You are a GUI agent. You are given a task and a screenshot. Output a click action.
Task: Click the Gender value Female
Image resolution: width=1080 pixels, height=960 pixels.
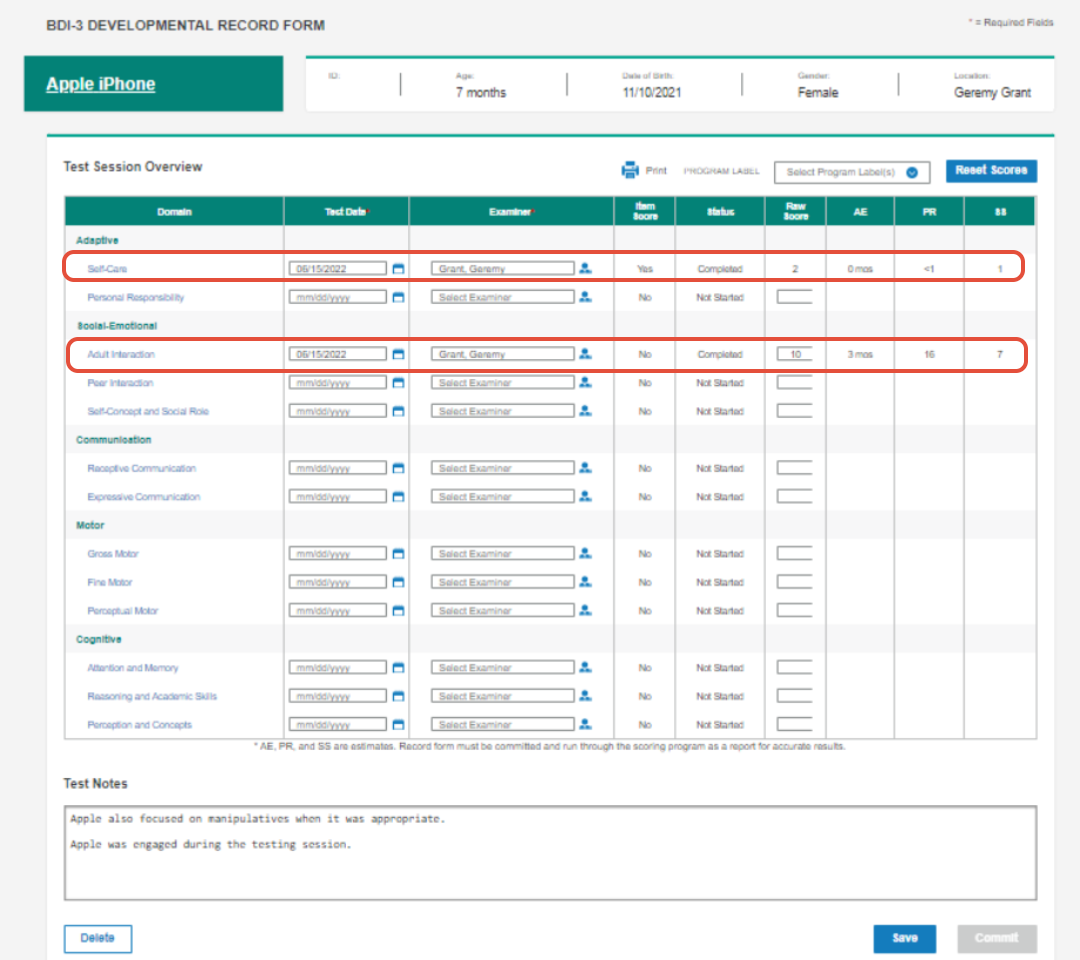coord(818,92)
